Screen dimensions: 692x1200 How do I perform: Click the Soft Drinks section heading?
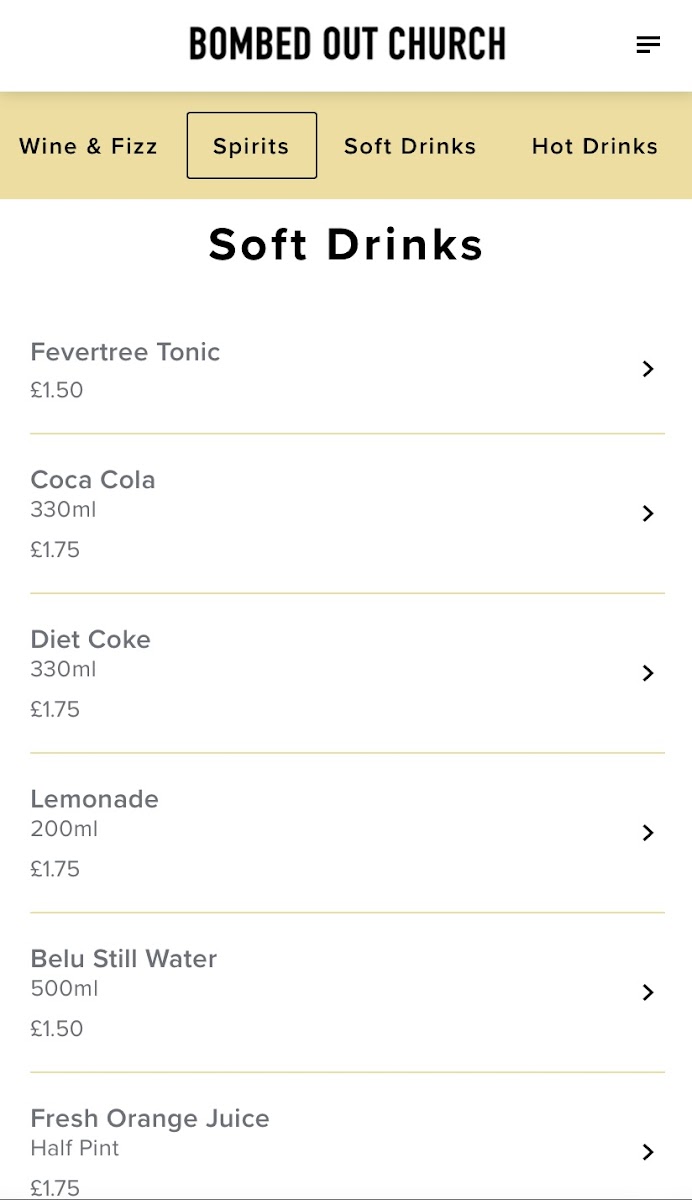point(346,245)
